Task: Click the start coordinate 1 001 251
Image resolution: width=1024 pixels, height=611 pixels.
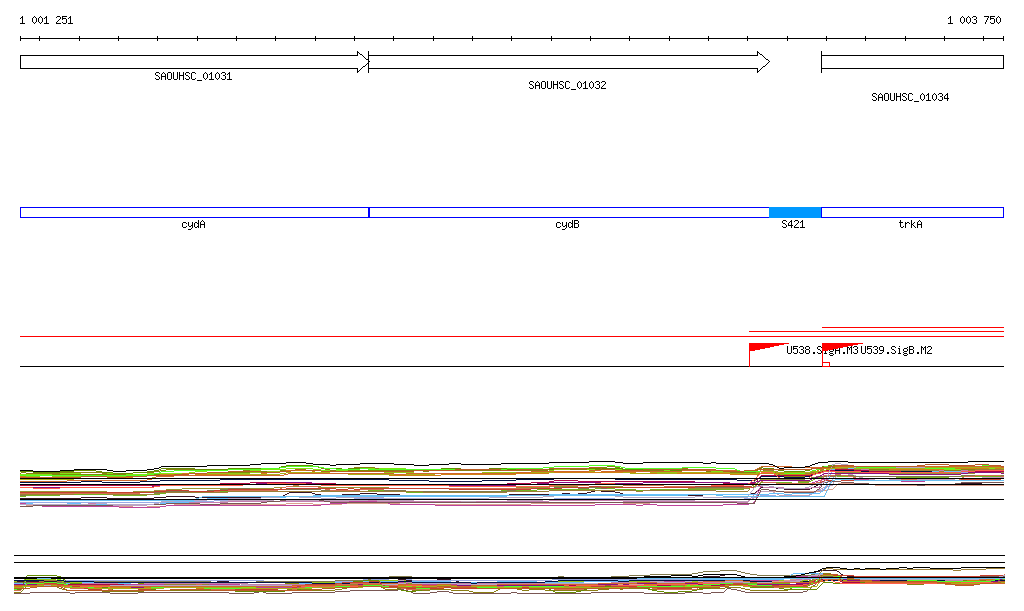Action: coord(46,20)
